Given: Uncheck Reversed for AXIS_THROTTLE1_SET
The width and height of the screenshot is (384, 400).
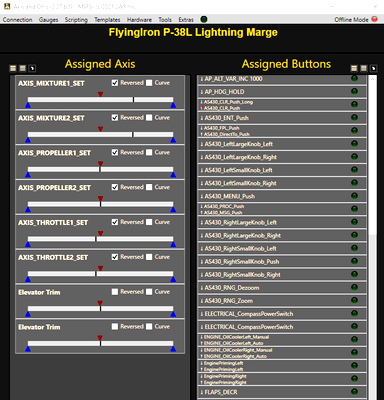Looking at the screenshot, I should coord(115,222).
